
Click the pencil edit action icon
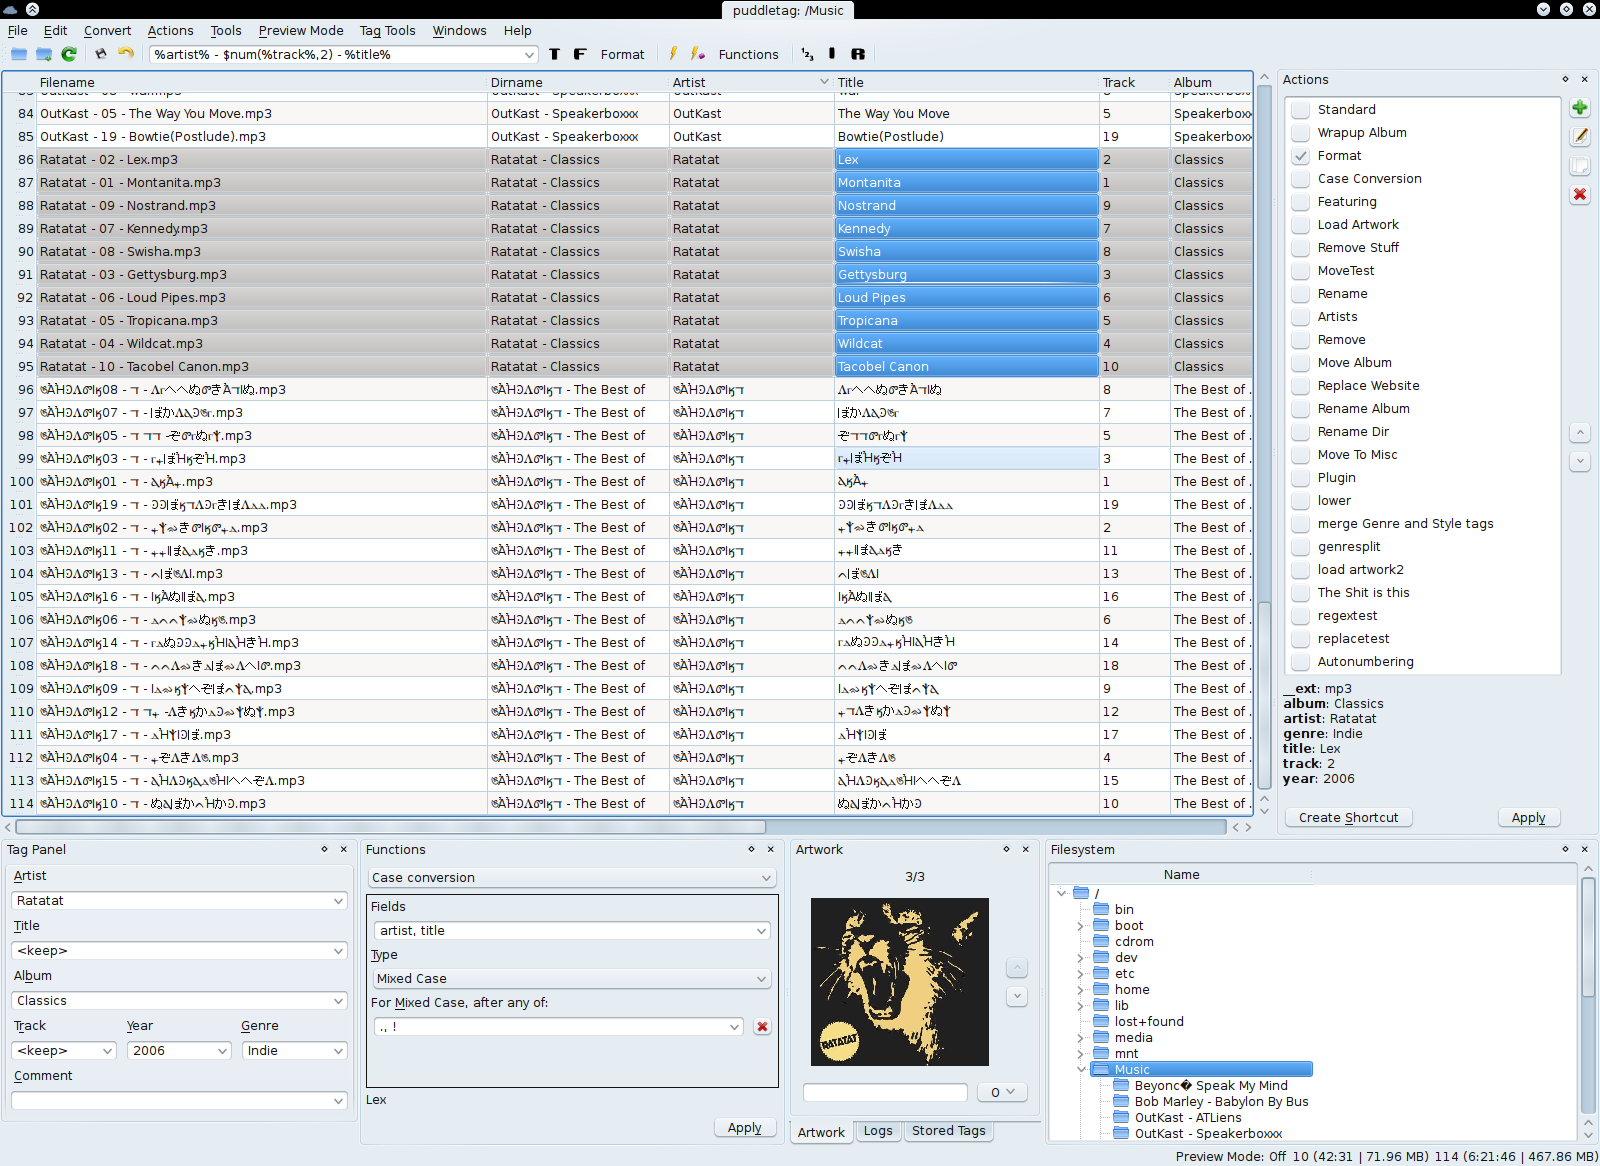click(1580, 137)
